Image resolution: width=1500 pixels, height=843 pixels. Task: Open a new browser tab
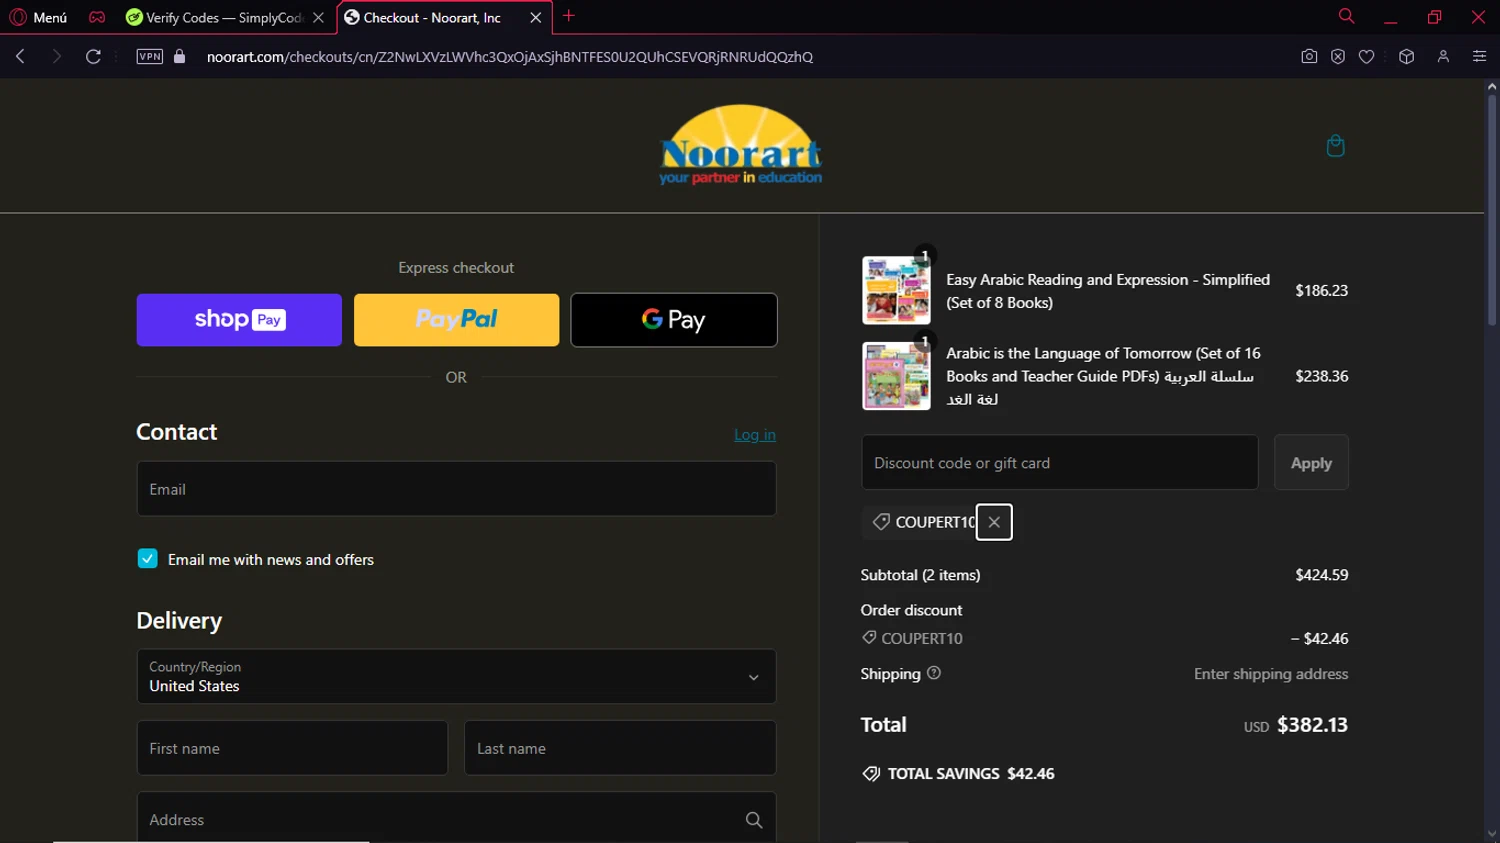click(x=569, y=16)
